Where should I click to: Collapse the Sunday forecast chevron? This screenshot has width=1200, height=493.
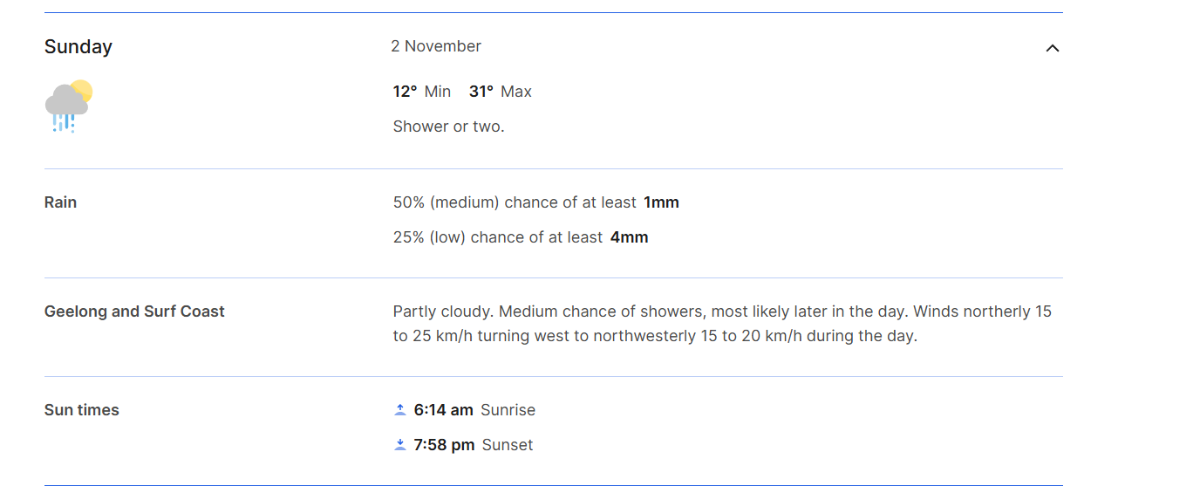pos(1052,48)
